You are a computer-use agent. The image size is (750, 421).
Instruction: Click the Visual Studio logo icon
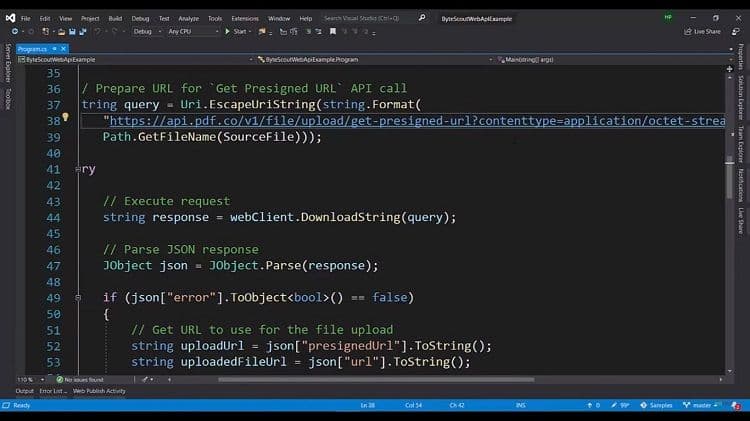[x=10, y=18]
